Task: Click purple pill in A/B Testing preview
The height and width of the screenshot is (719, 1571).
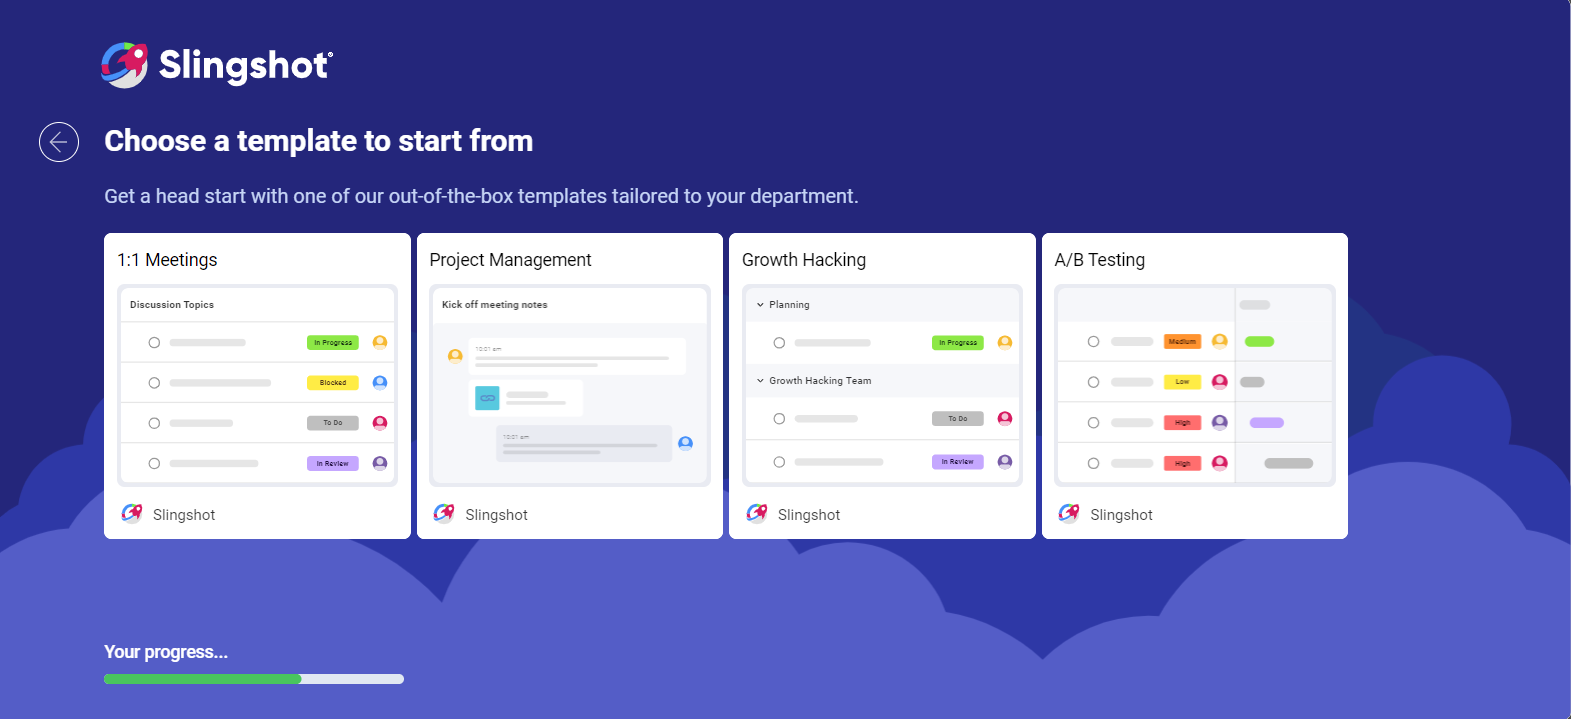Action: coord(1267,423)
